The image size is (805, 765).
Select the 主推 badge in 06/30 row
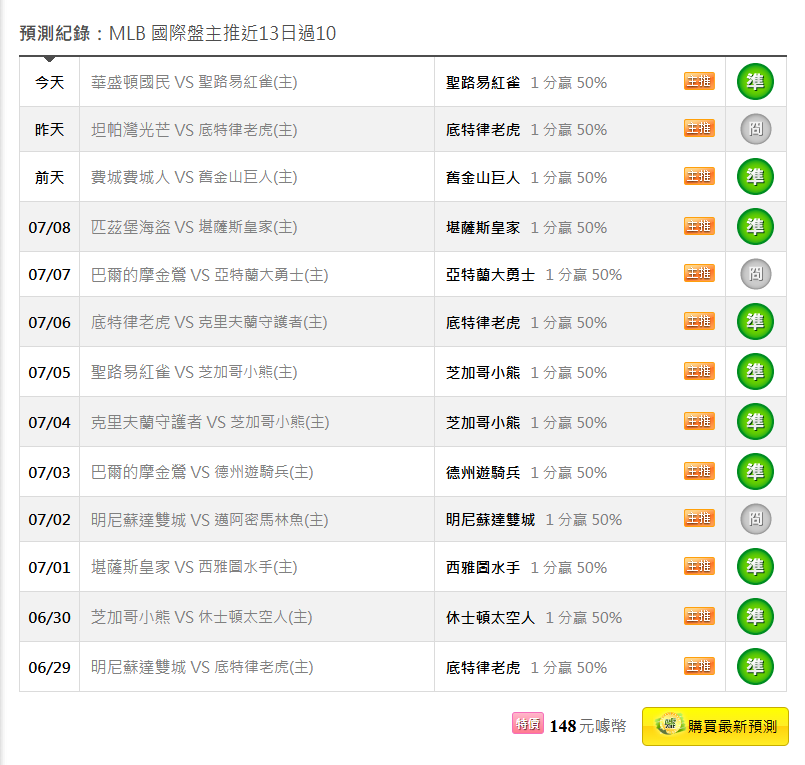coord(699,616)
